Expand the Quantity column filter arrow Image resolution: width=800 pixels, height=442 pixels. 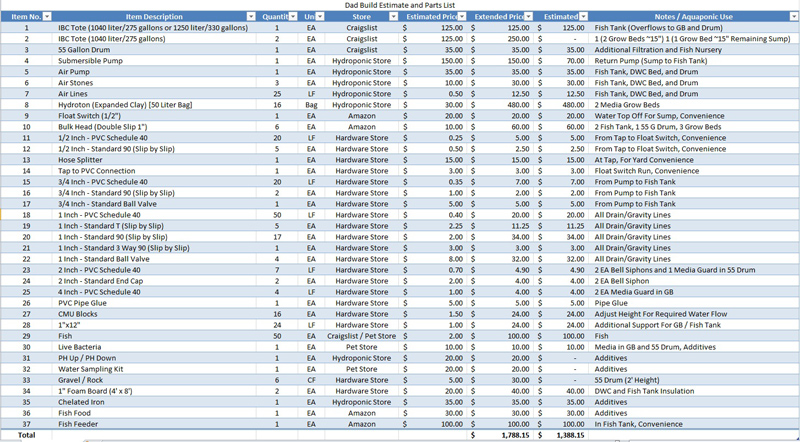293,17
